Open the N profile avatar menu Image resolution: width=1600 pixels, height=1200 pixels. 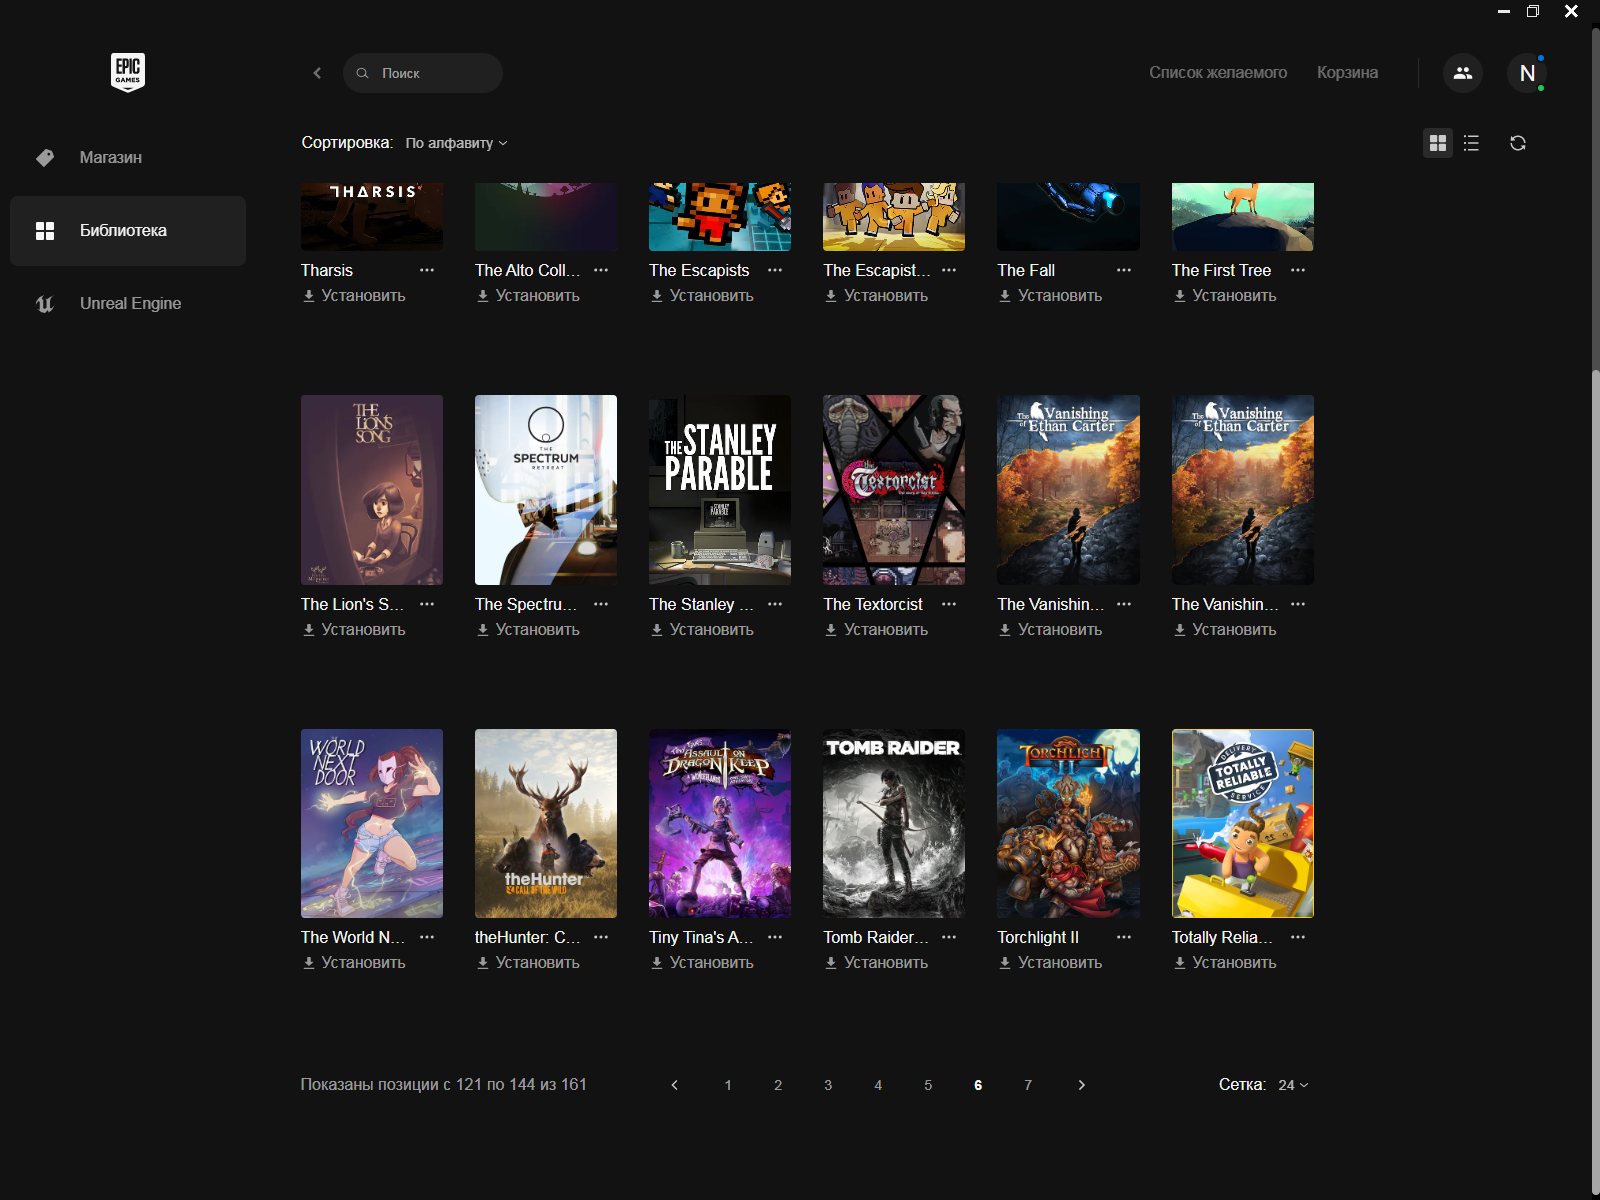point(1527,73)
